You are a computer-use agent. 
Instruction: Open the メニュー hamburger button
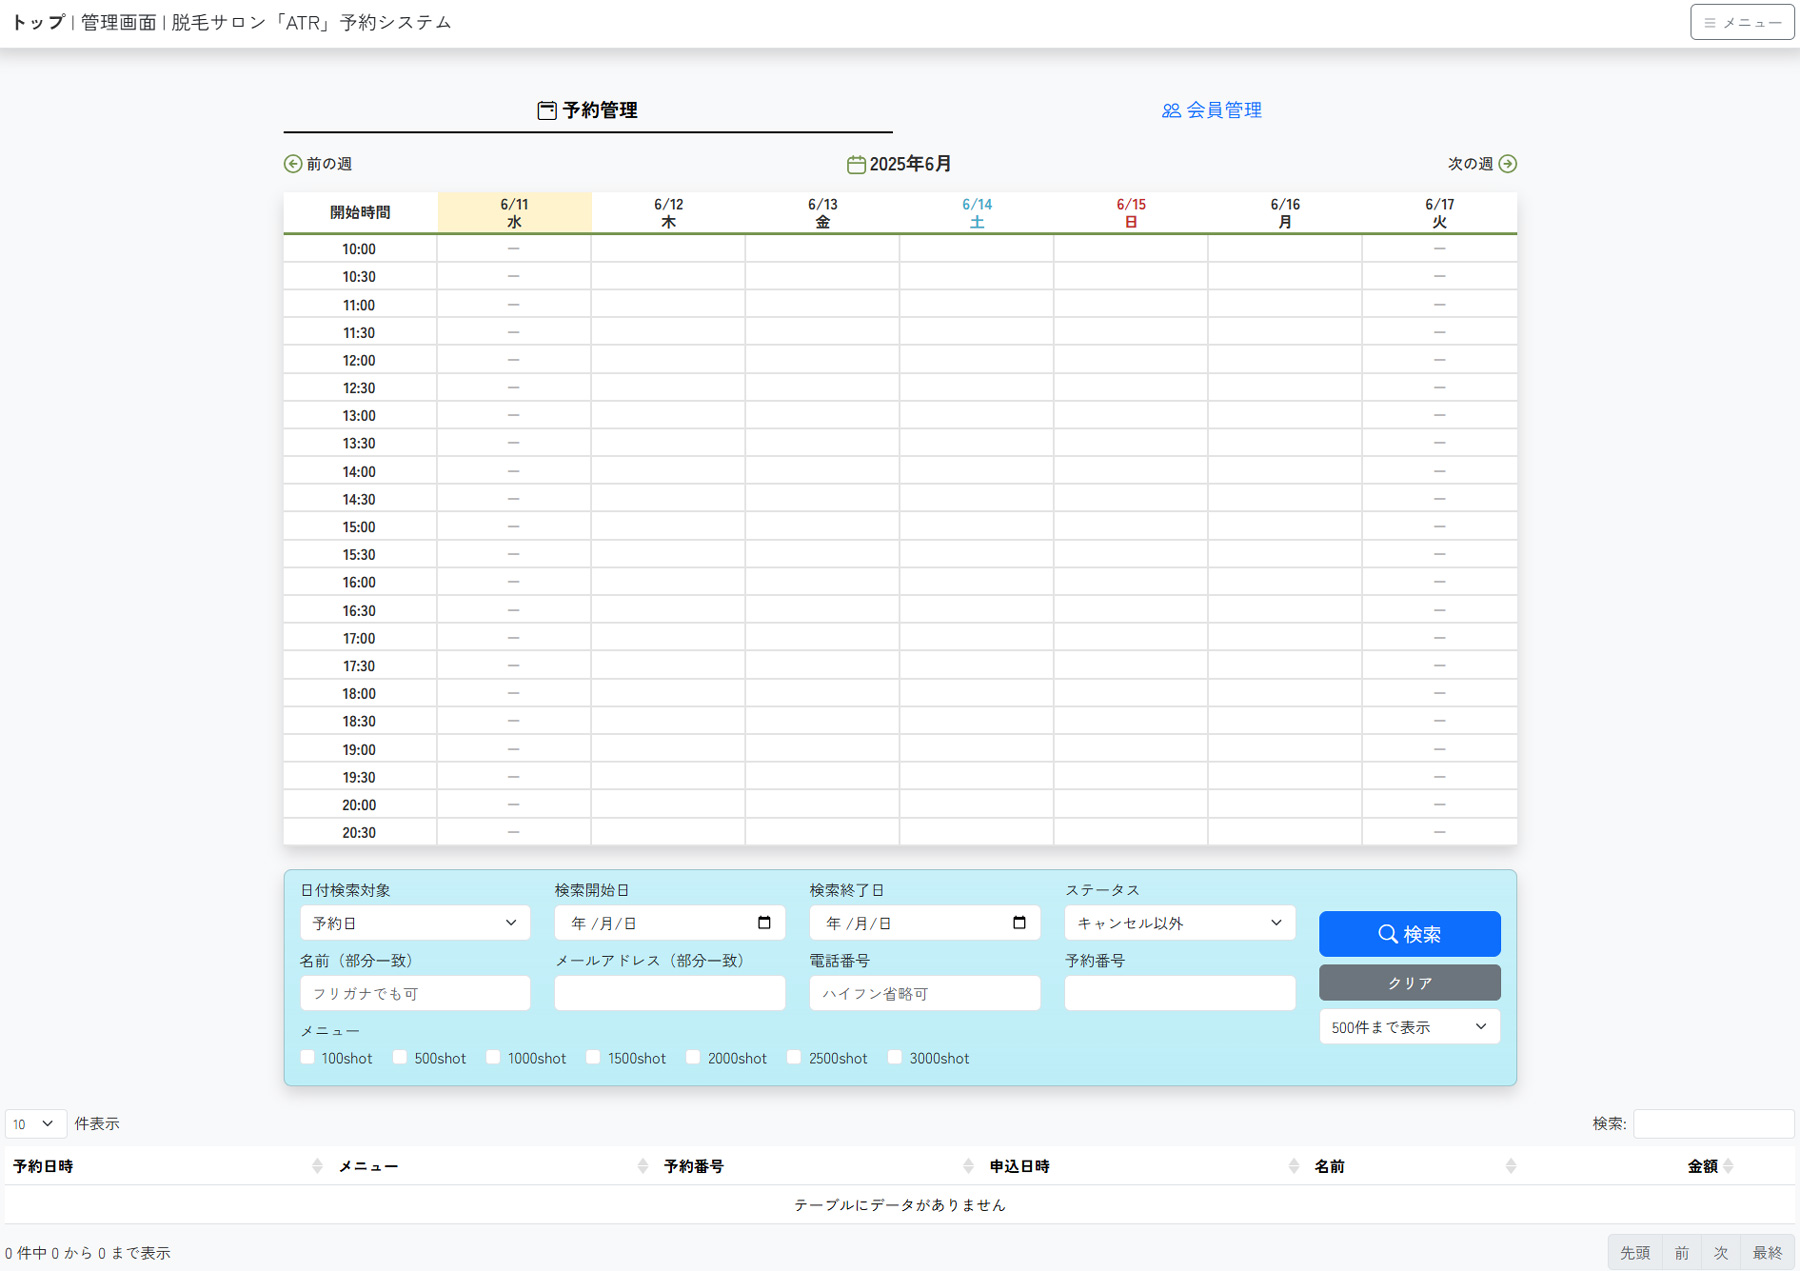click(1742, 22)
